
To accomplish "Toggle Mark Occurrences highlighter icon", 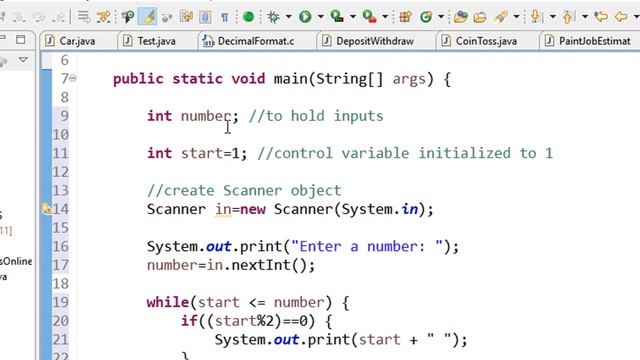I will point(148,17).
